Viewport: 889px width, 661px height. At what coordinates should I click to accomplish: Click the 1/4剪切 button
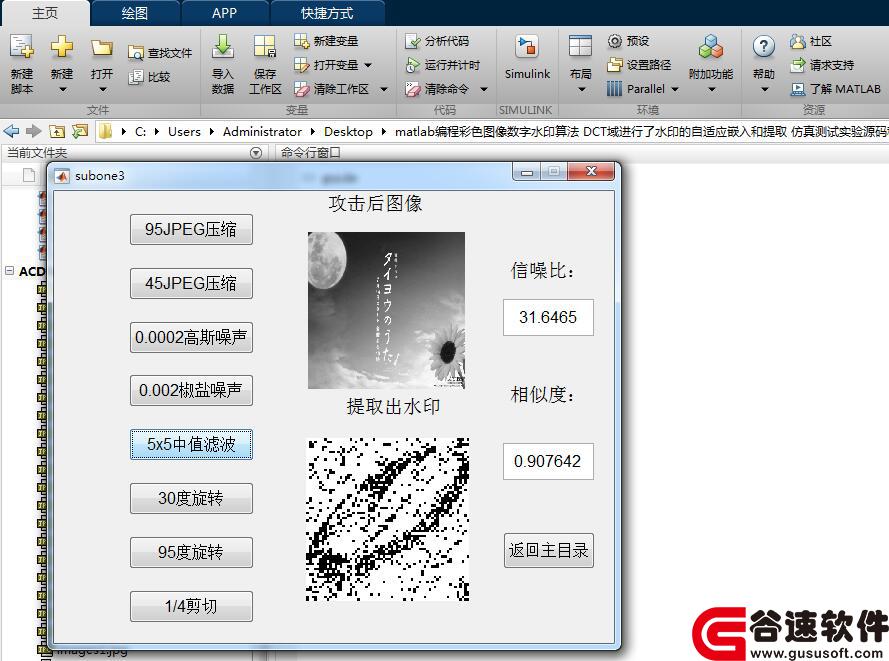click(191, 607)
